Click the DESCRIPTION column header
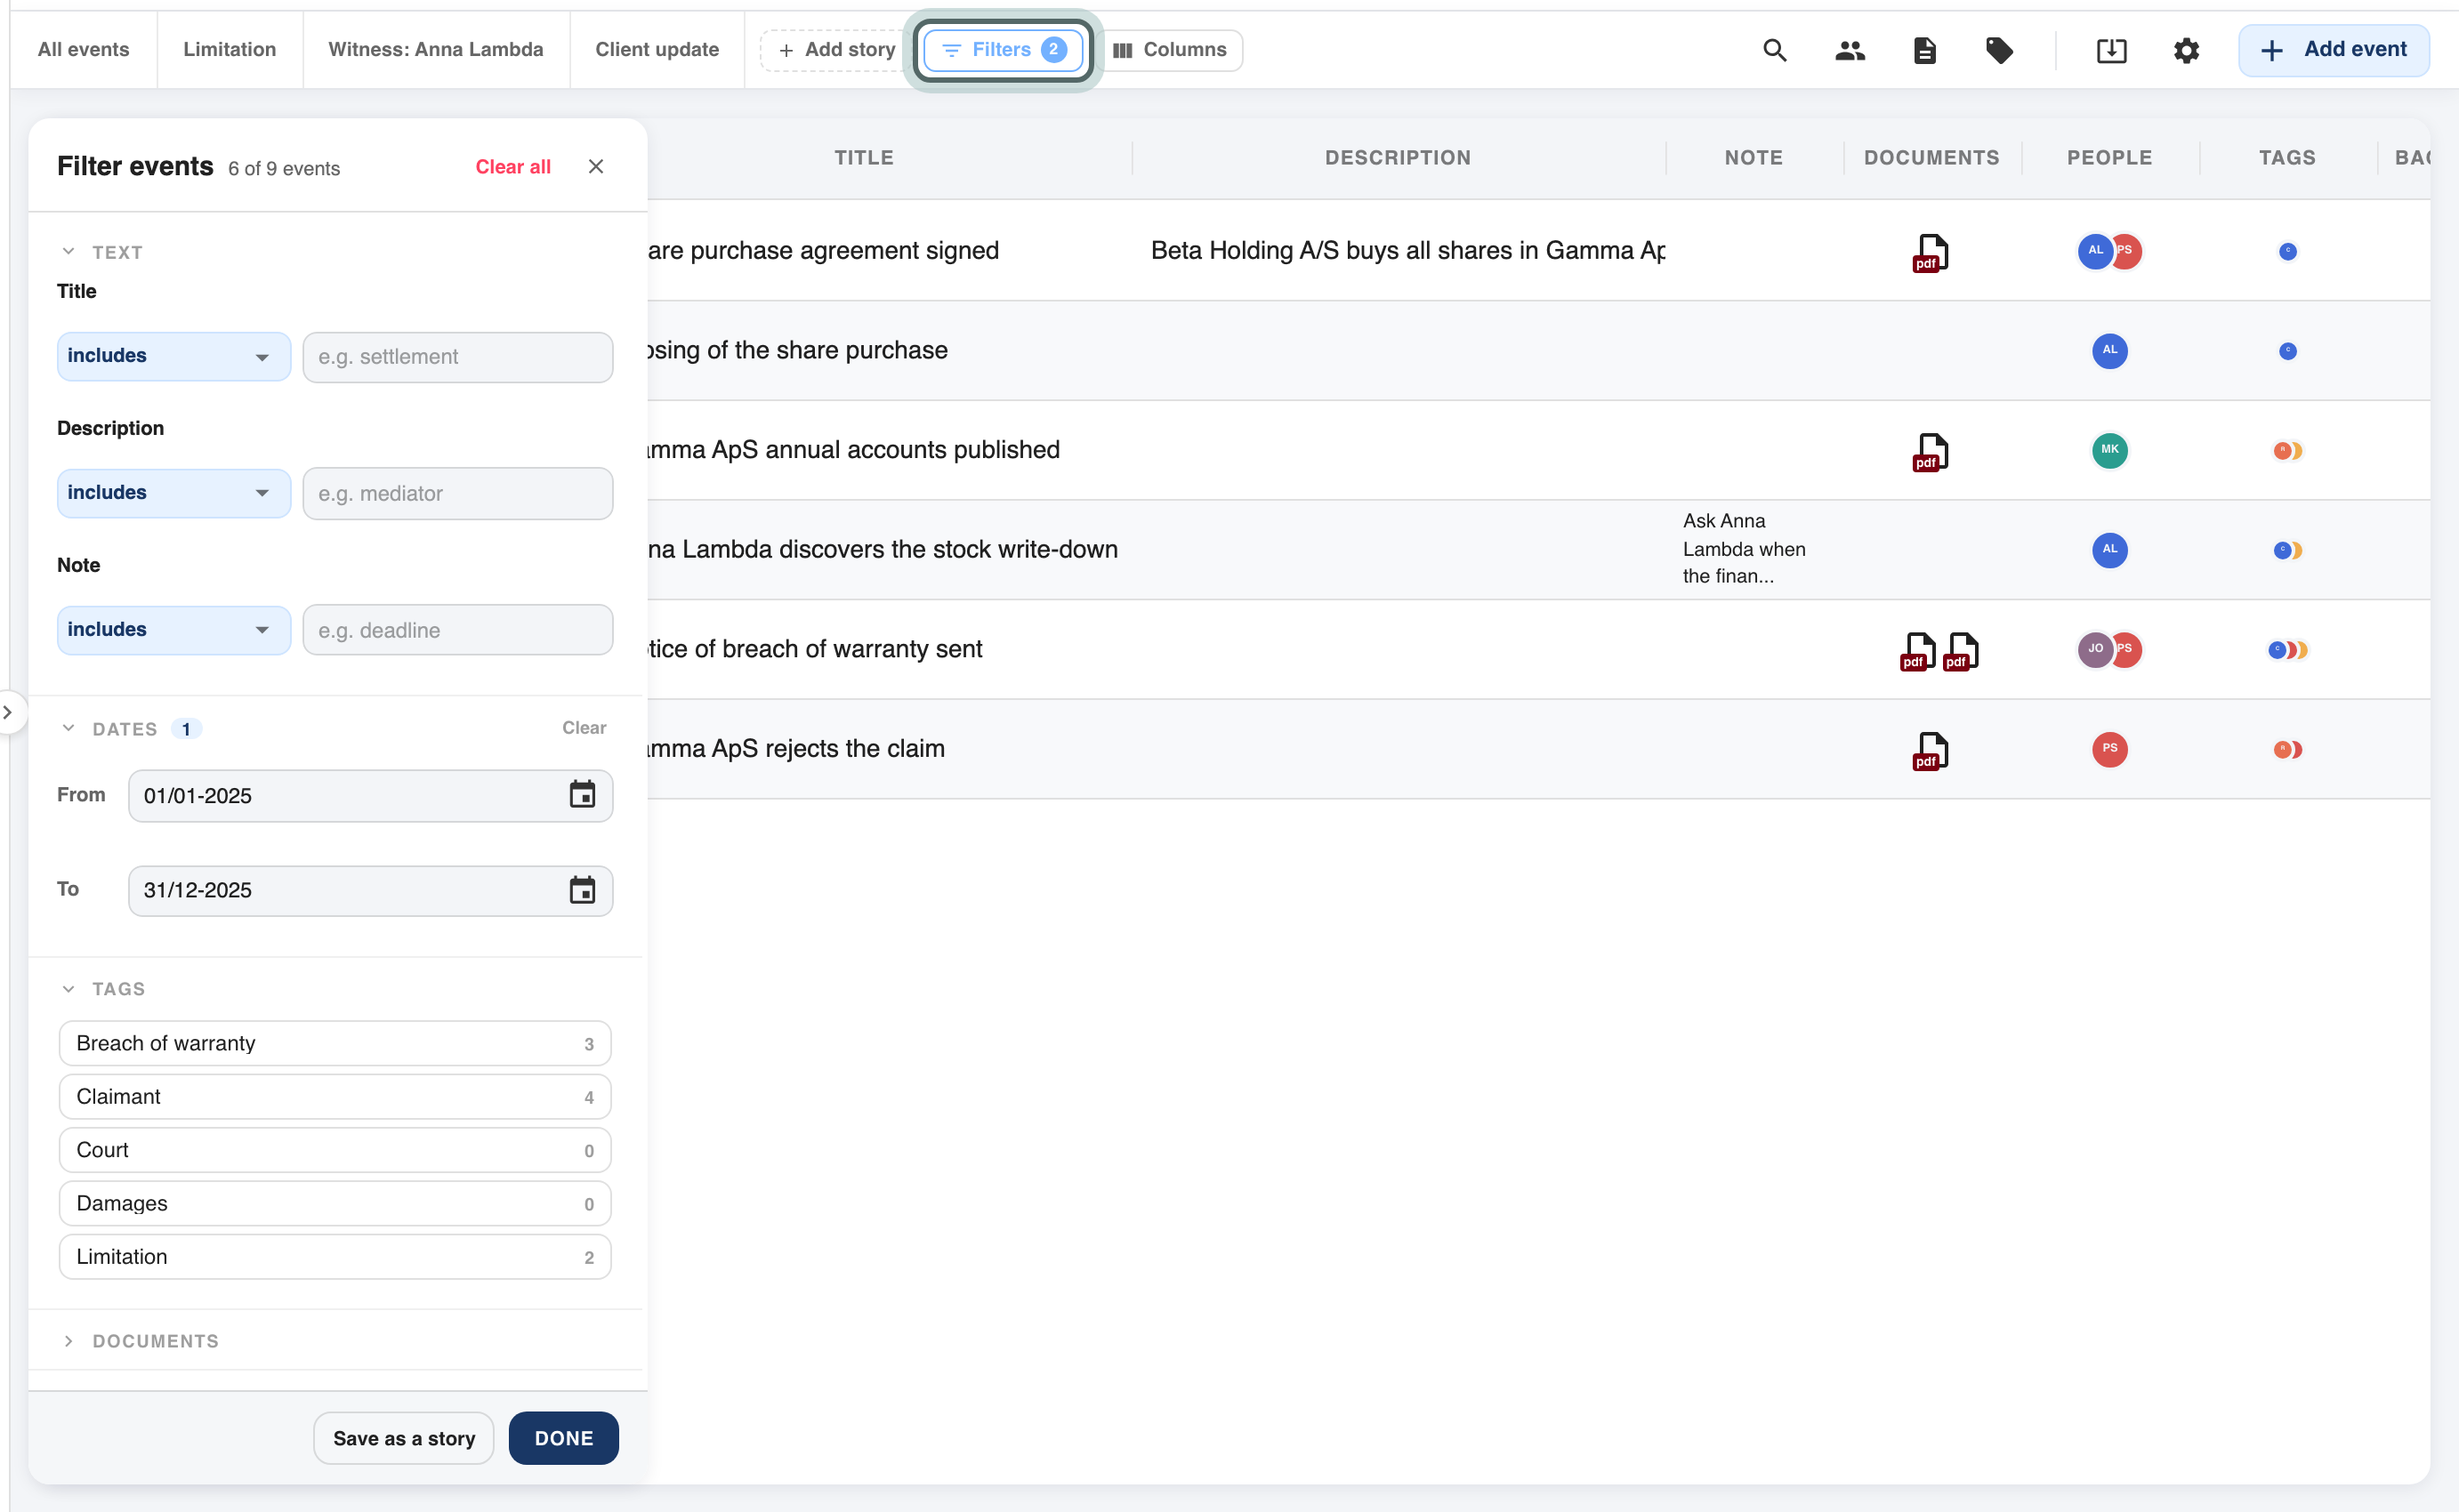The width and height of the screenshot is (2459, 1512). (1397, 158)
